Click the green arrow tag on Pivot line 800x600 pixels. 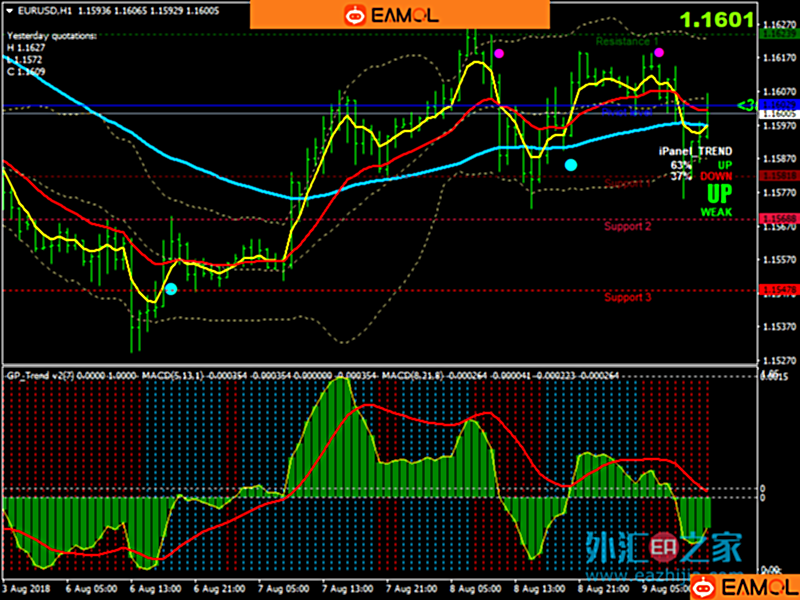[x=747, y=106]
